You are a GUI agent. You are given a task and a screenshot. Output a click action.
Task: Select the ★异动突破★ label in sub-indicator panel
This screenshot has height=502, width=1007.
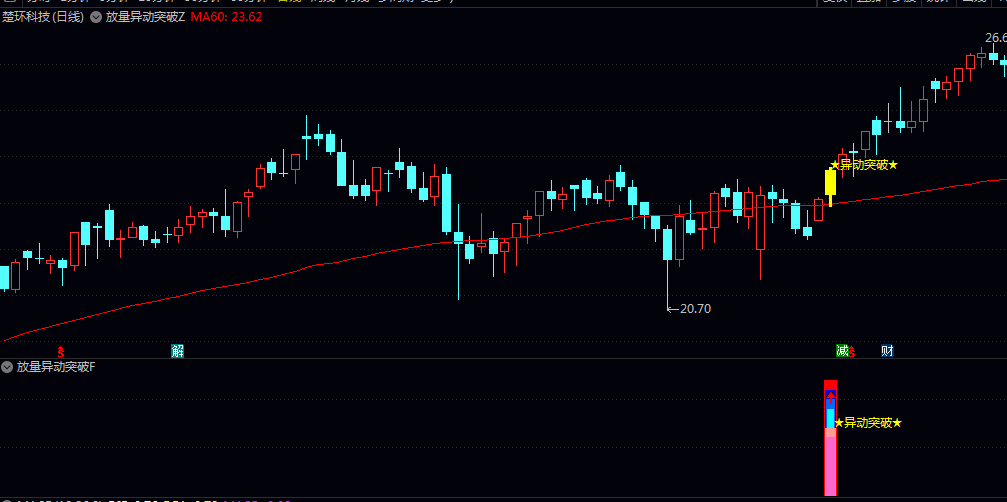coord(868,423)
